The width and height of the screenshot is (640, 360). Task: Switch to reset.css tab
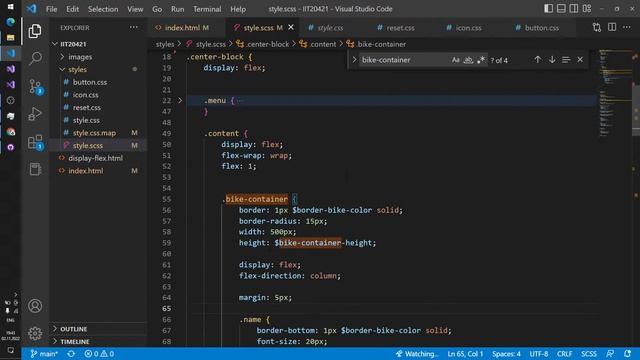400,28
